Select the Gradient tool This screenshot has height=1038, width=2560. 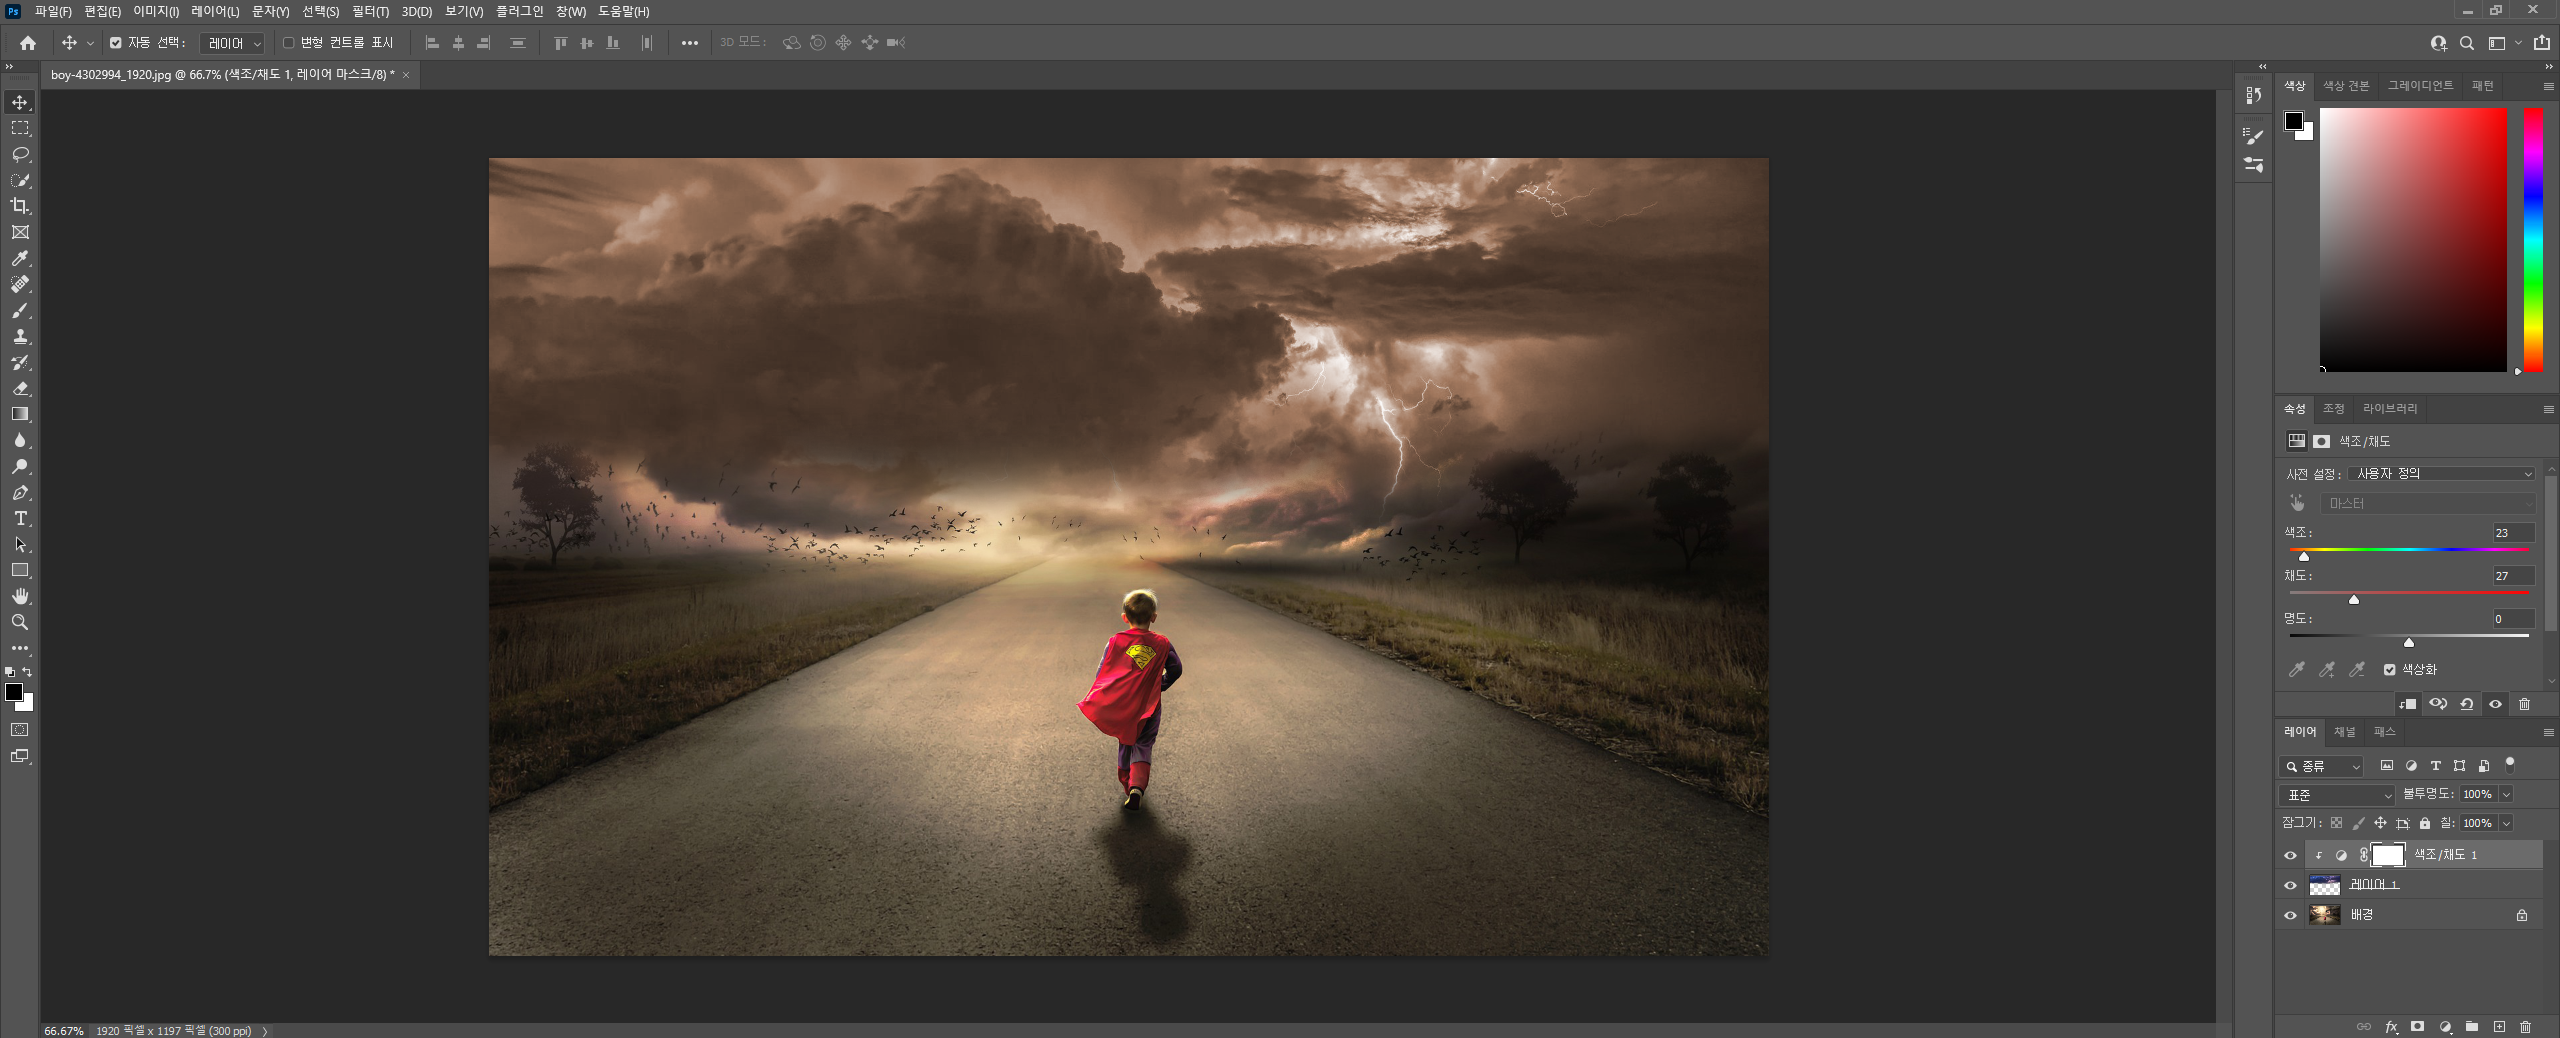pos(20,414)
